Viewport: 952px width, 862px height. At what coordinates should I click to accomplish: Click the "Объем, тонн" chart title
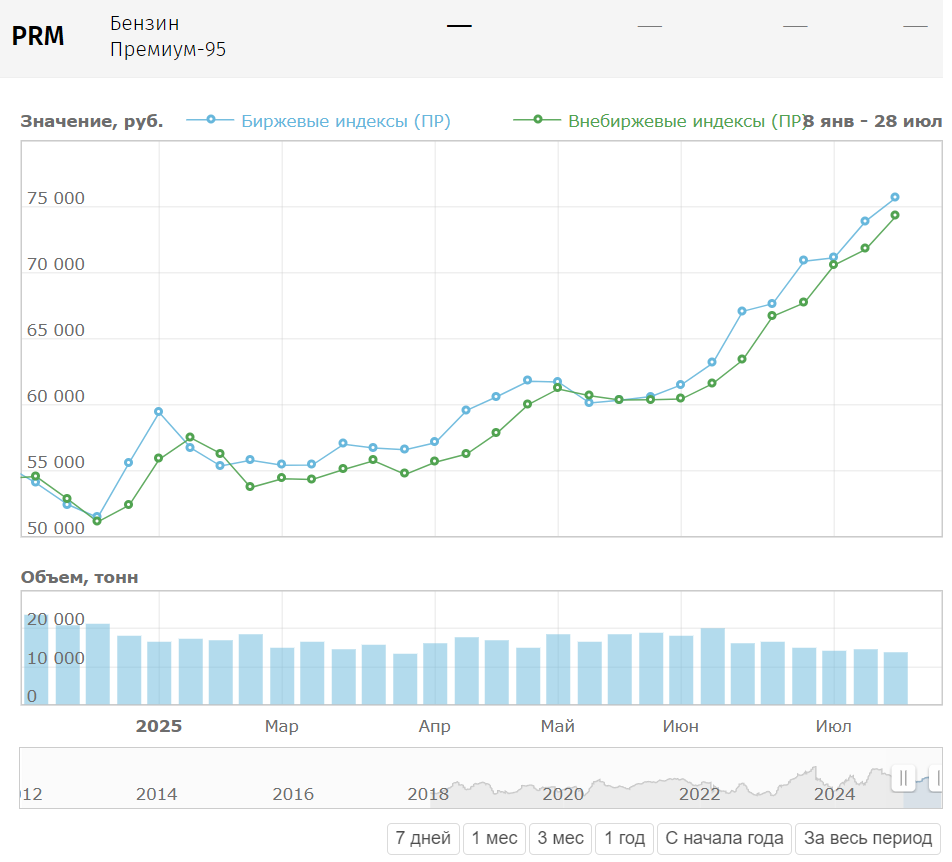click(x=80, y=577)
